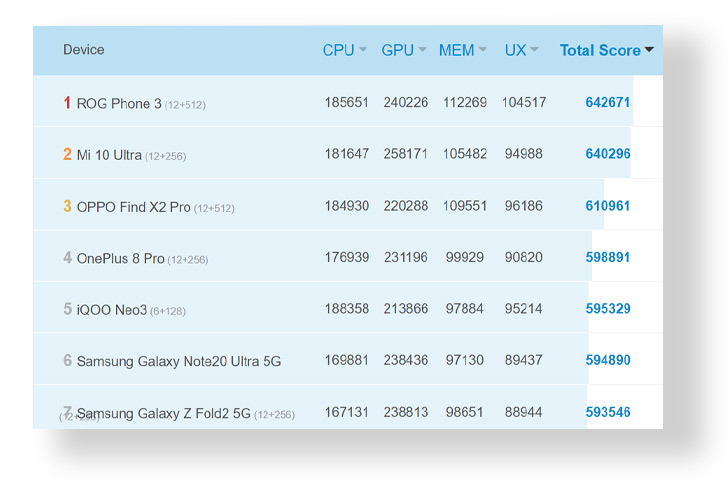Click OPPO Find X2 Pro GPU score 220288
Image resolution: width=728 pixels, height=494 pixels.
tap(405, 206)
